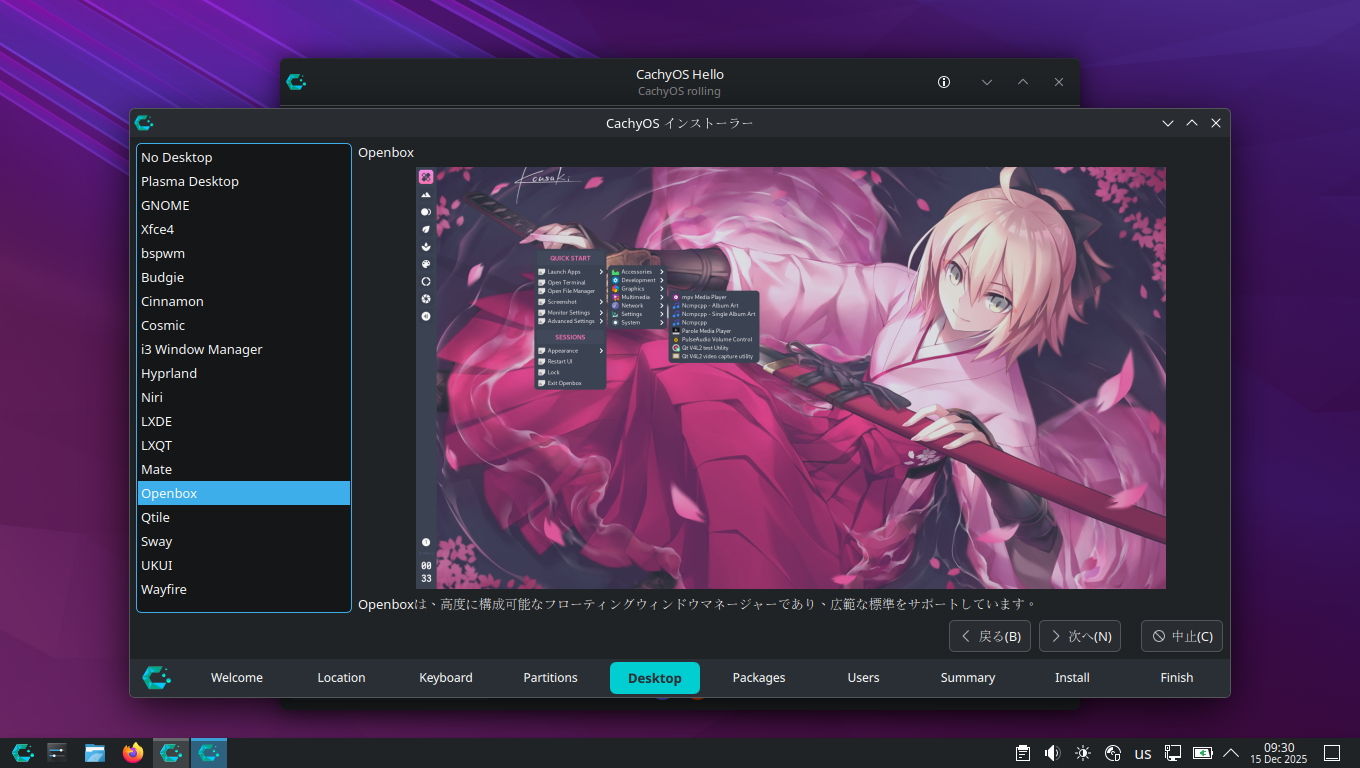
Task: Open the audio volume tray icon
Action: [1053, 753]
